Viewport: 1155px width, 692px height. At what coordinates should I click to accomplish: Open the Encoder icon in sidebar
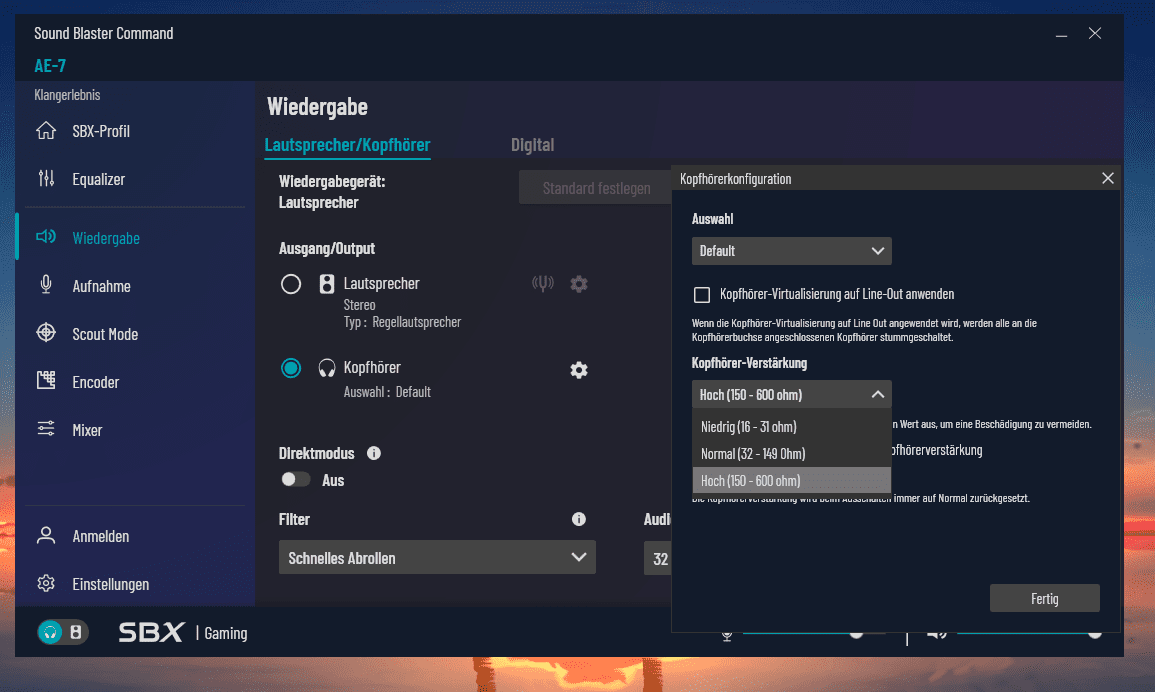pos(46,380)
